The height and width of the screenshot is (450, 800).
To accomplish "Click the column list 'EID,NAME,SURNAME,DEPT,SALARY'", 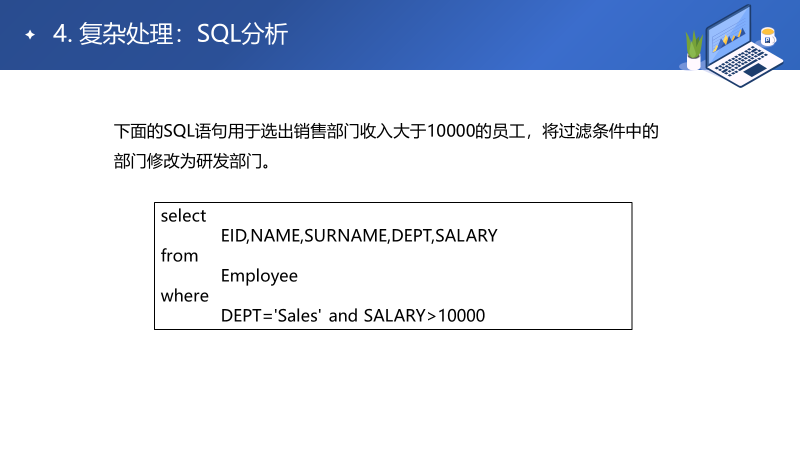I will (359, 236).
